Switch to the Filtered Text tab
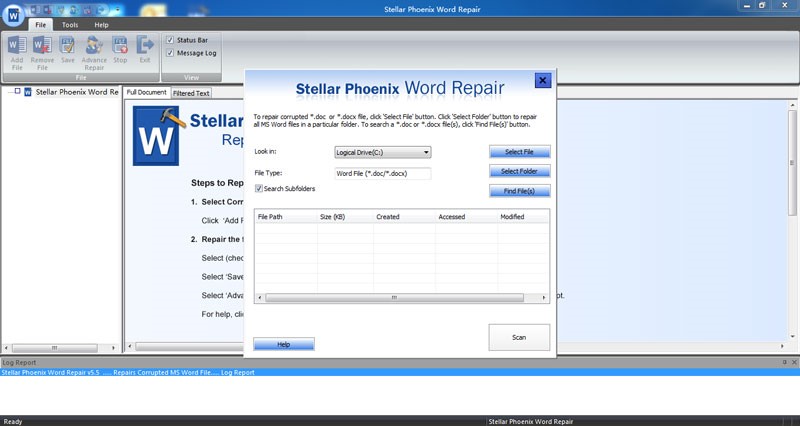The height and width of the screenshot is (426, 800). click(191, 93)
